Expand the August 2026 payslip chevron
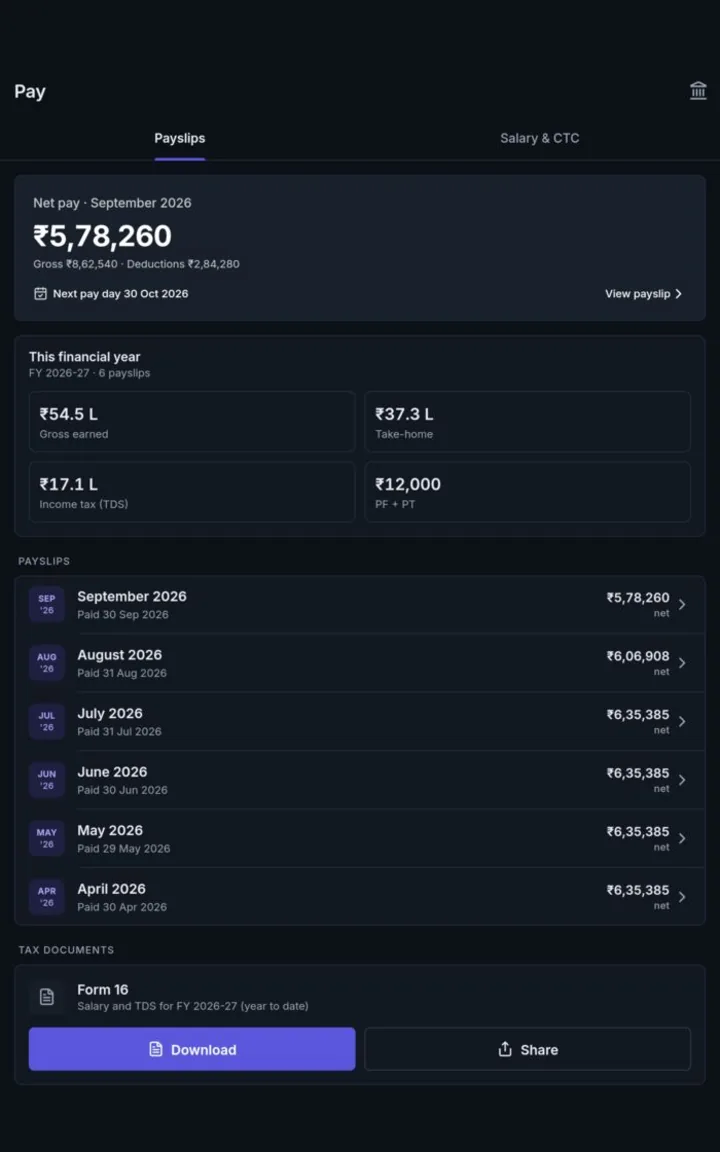Screen dimensions: 720x1152 point(682,663)
